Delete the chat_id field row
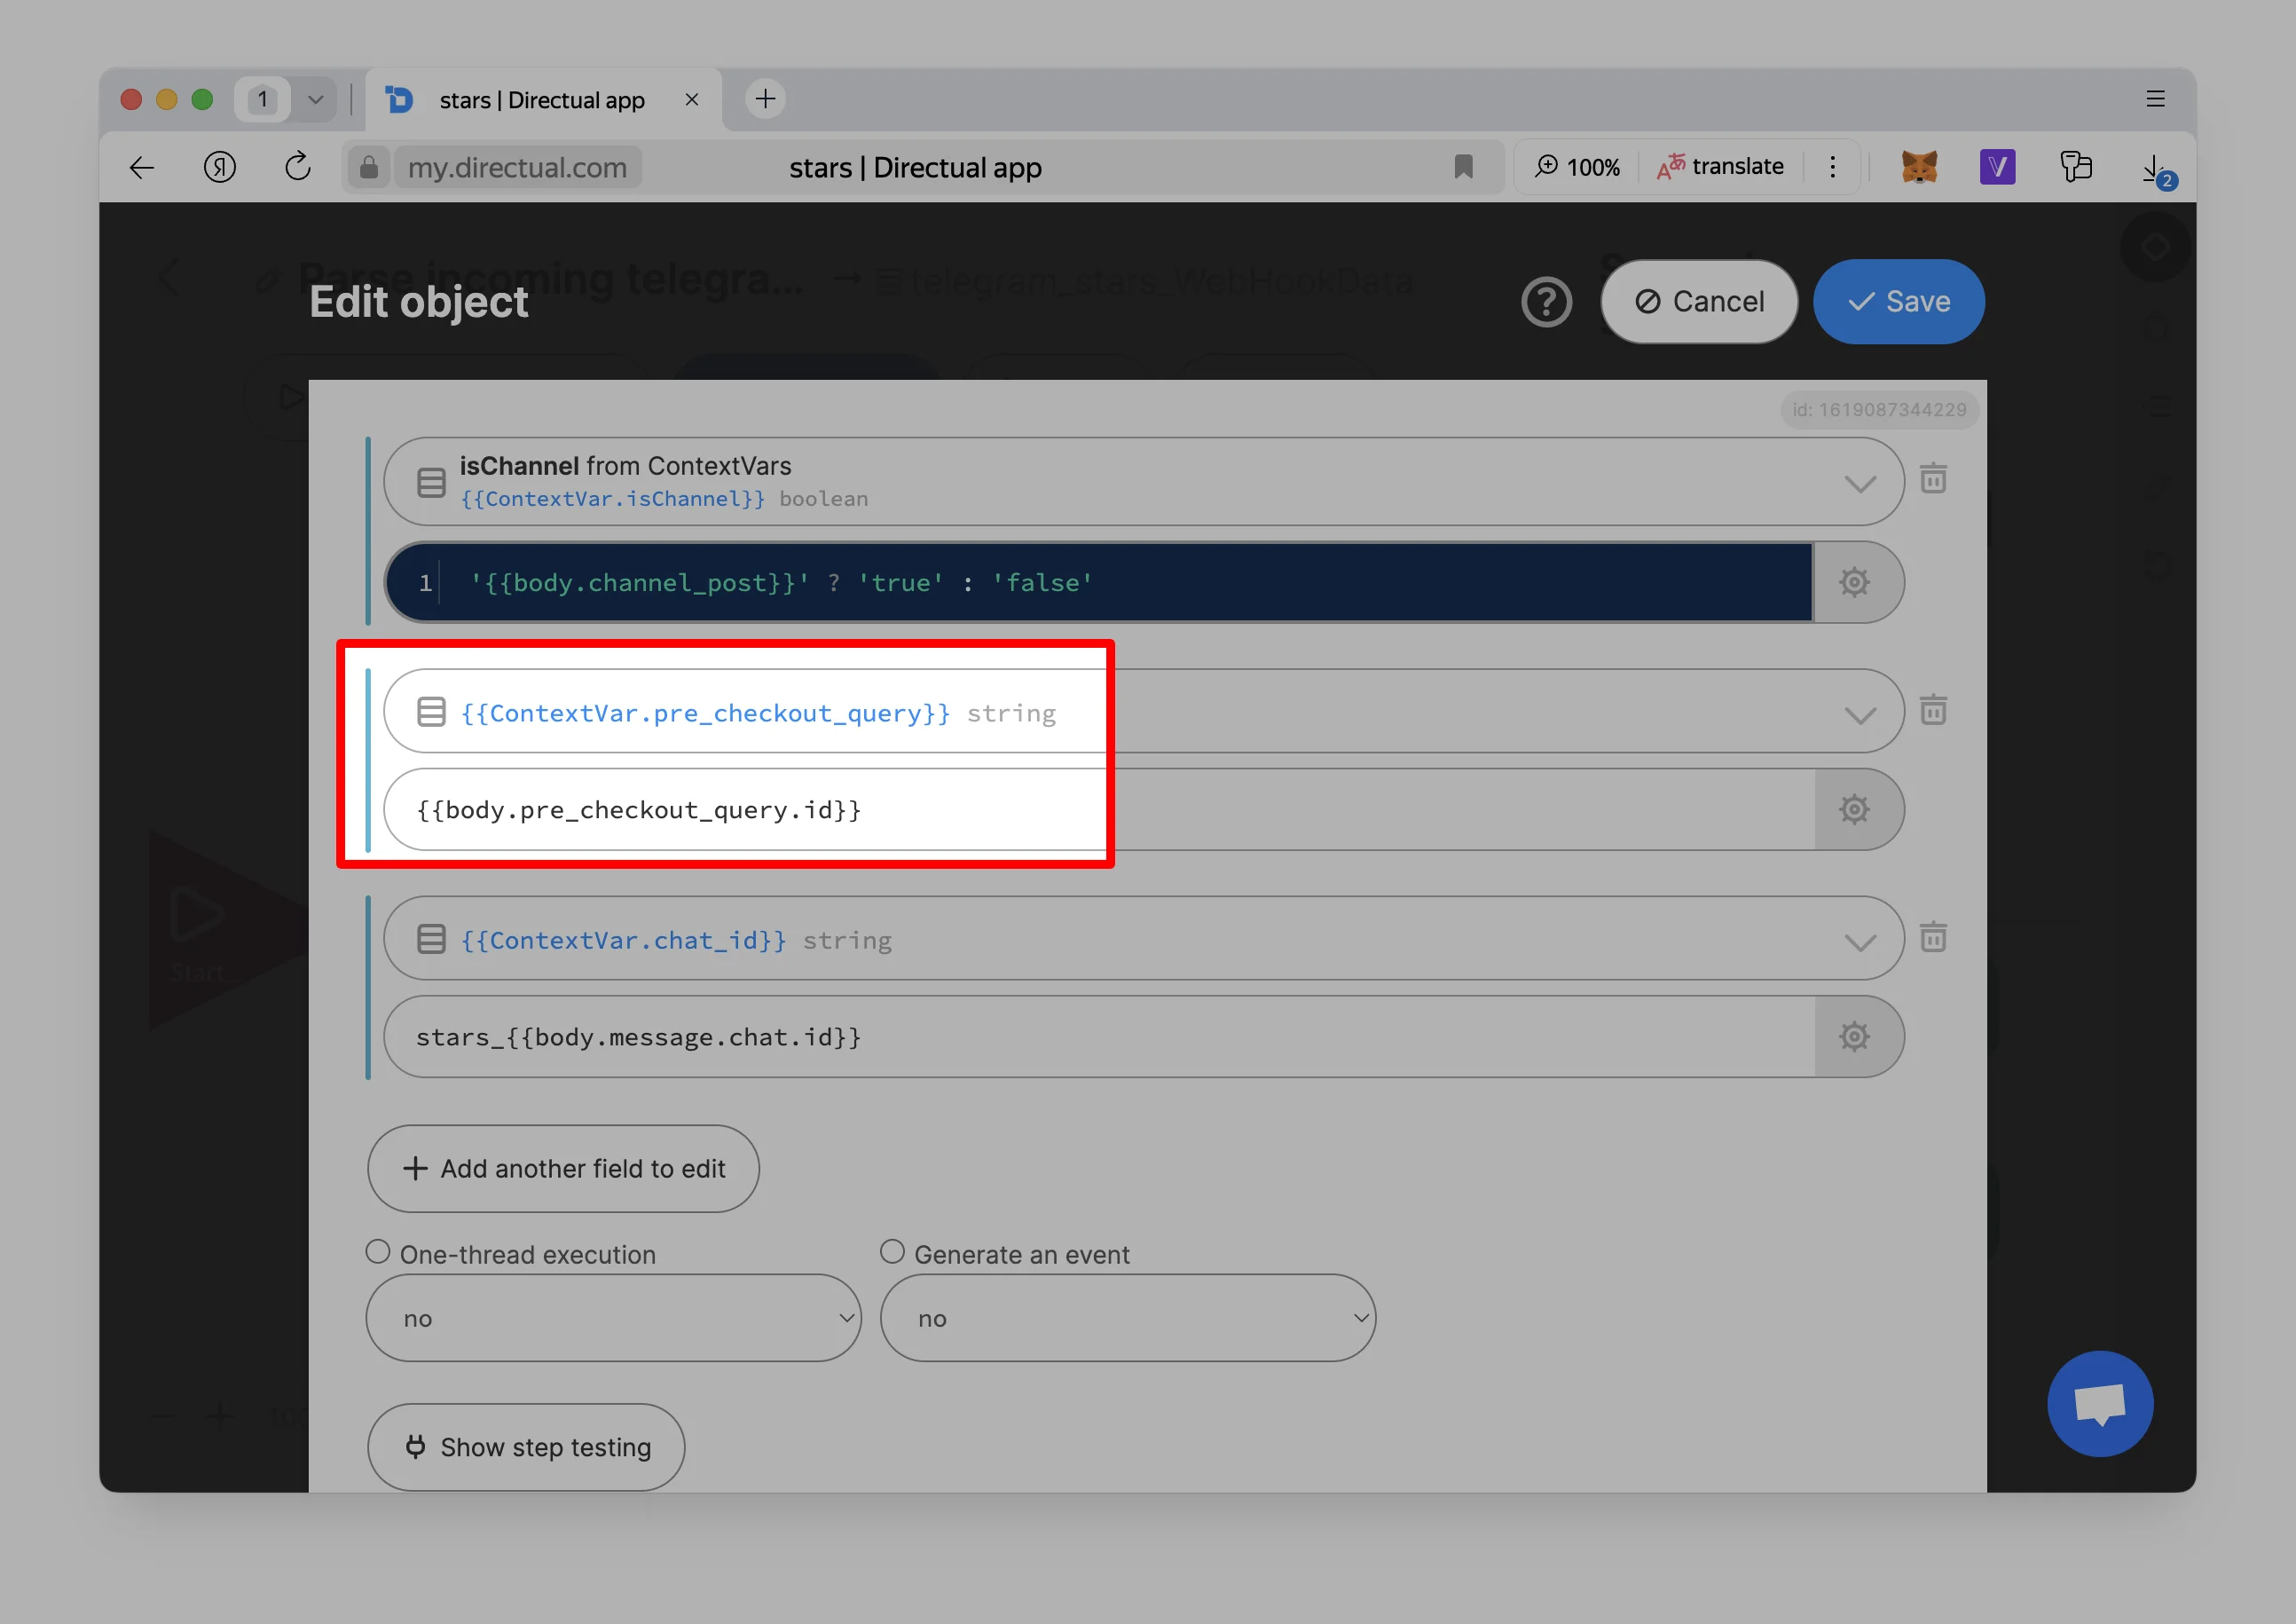The image size is (2296, 1624). (1932, 937)
